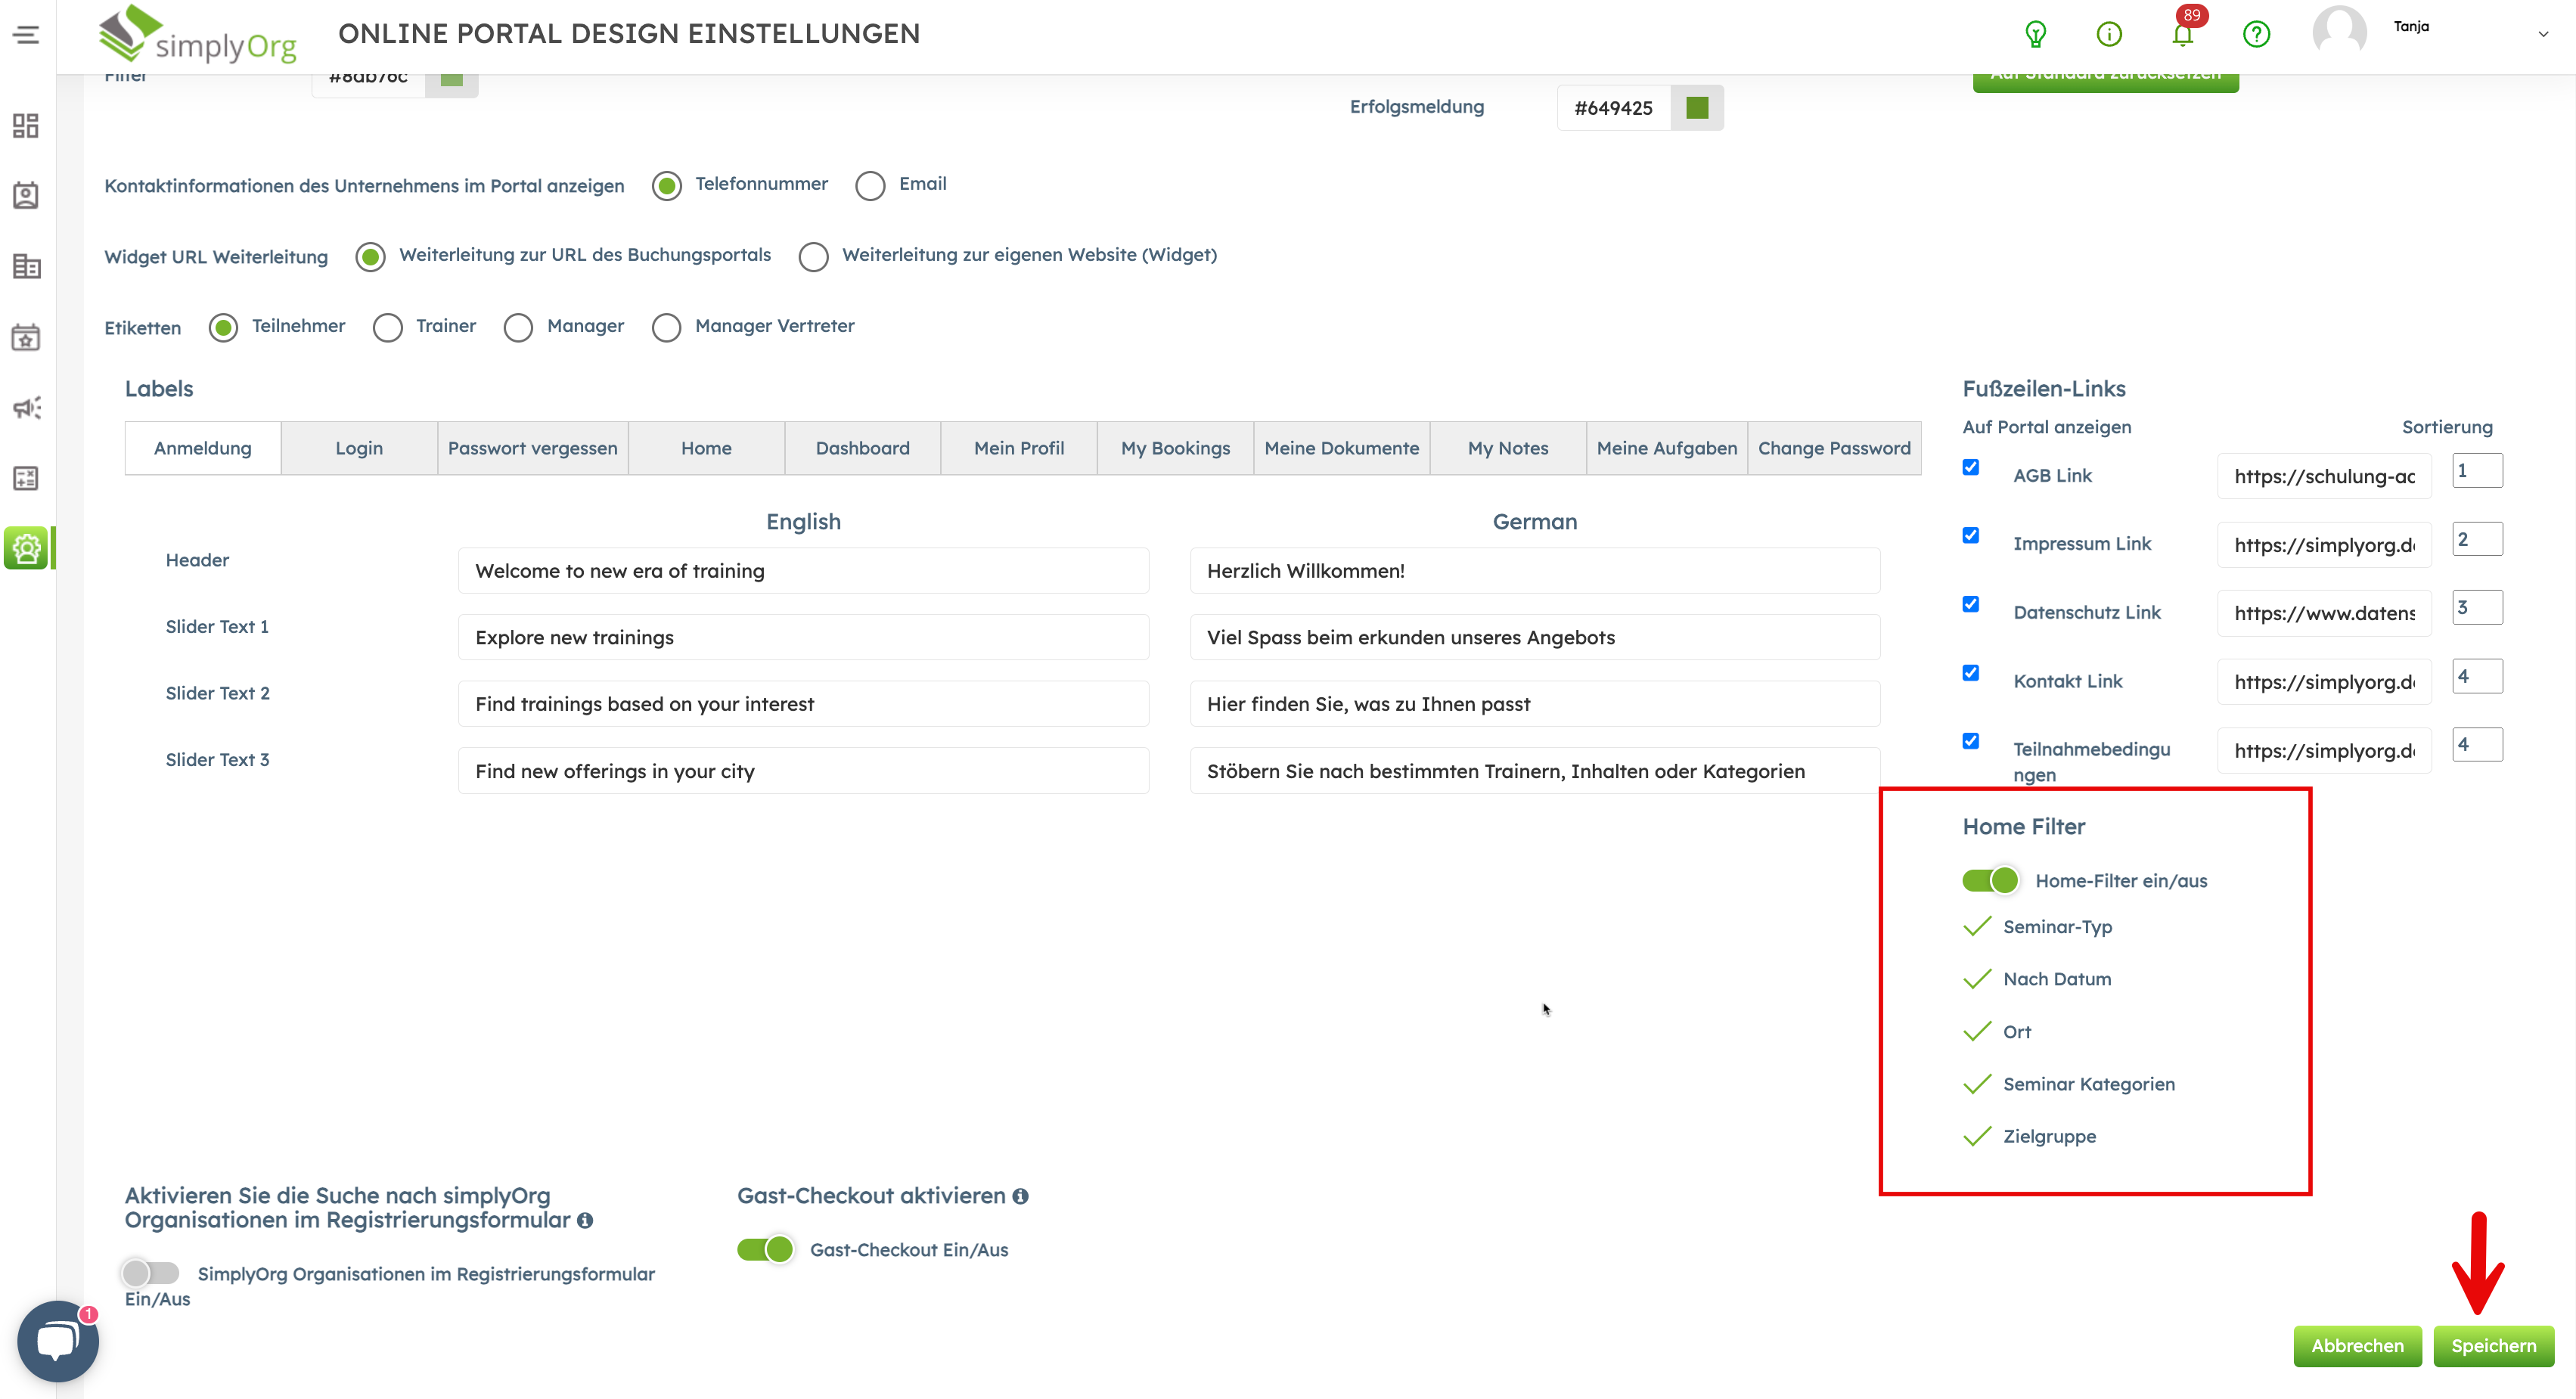Open the hamburger menu icon
Image resolution: width=2576 pixels, height=1399 pixels.
tap(26, 35)
